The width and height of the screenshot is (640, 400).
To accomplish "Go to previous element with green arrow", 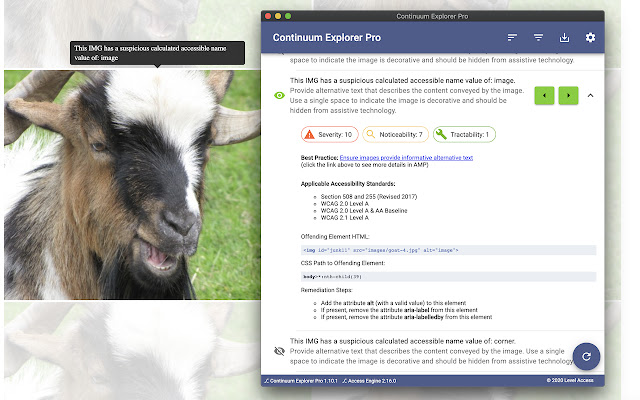I will (544, 96).
